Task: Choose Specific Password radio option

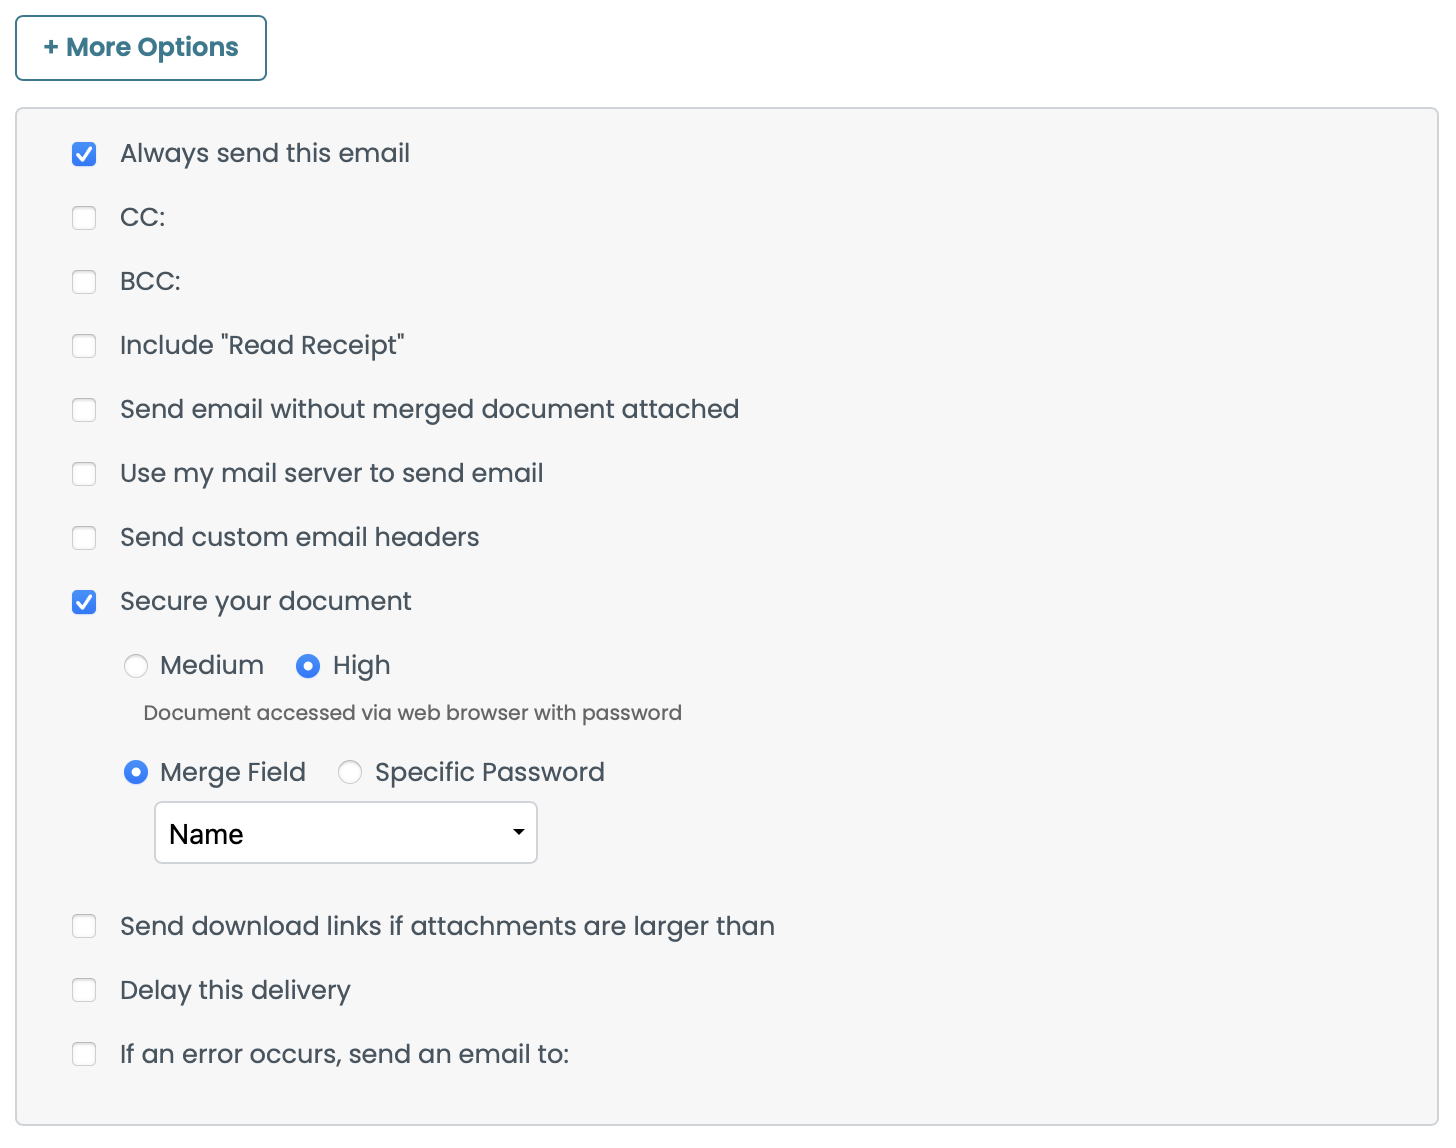Action: pyautogui.click(x=350, y=773)
